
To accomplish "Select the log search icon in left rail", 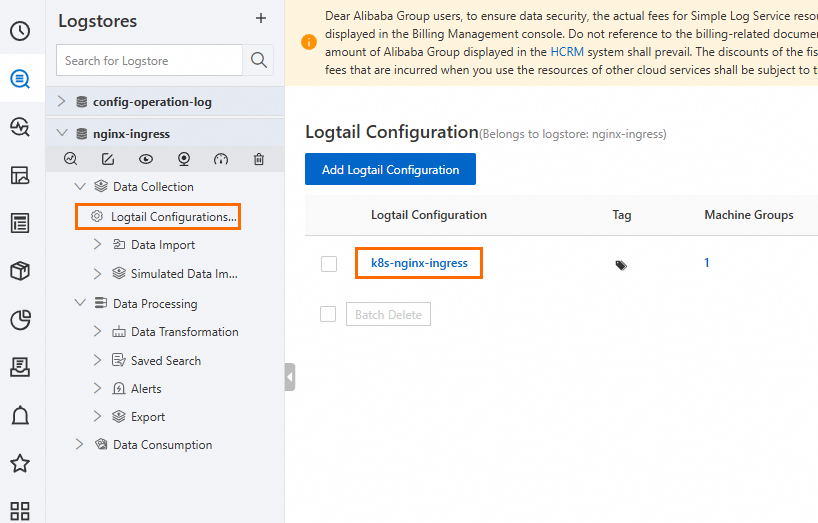I will coord(20,79).
